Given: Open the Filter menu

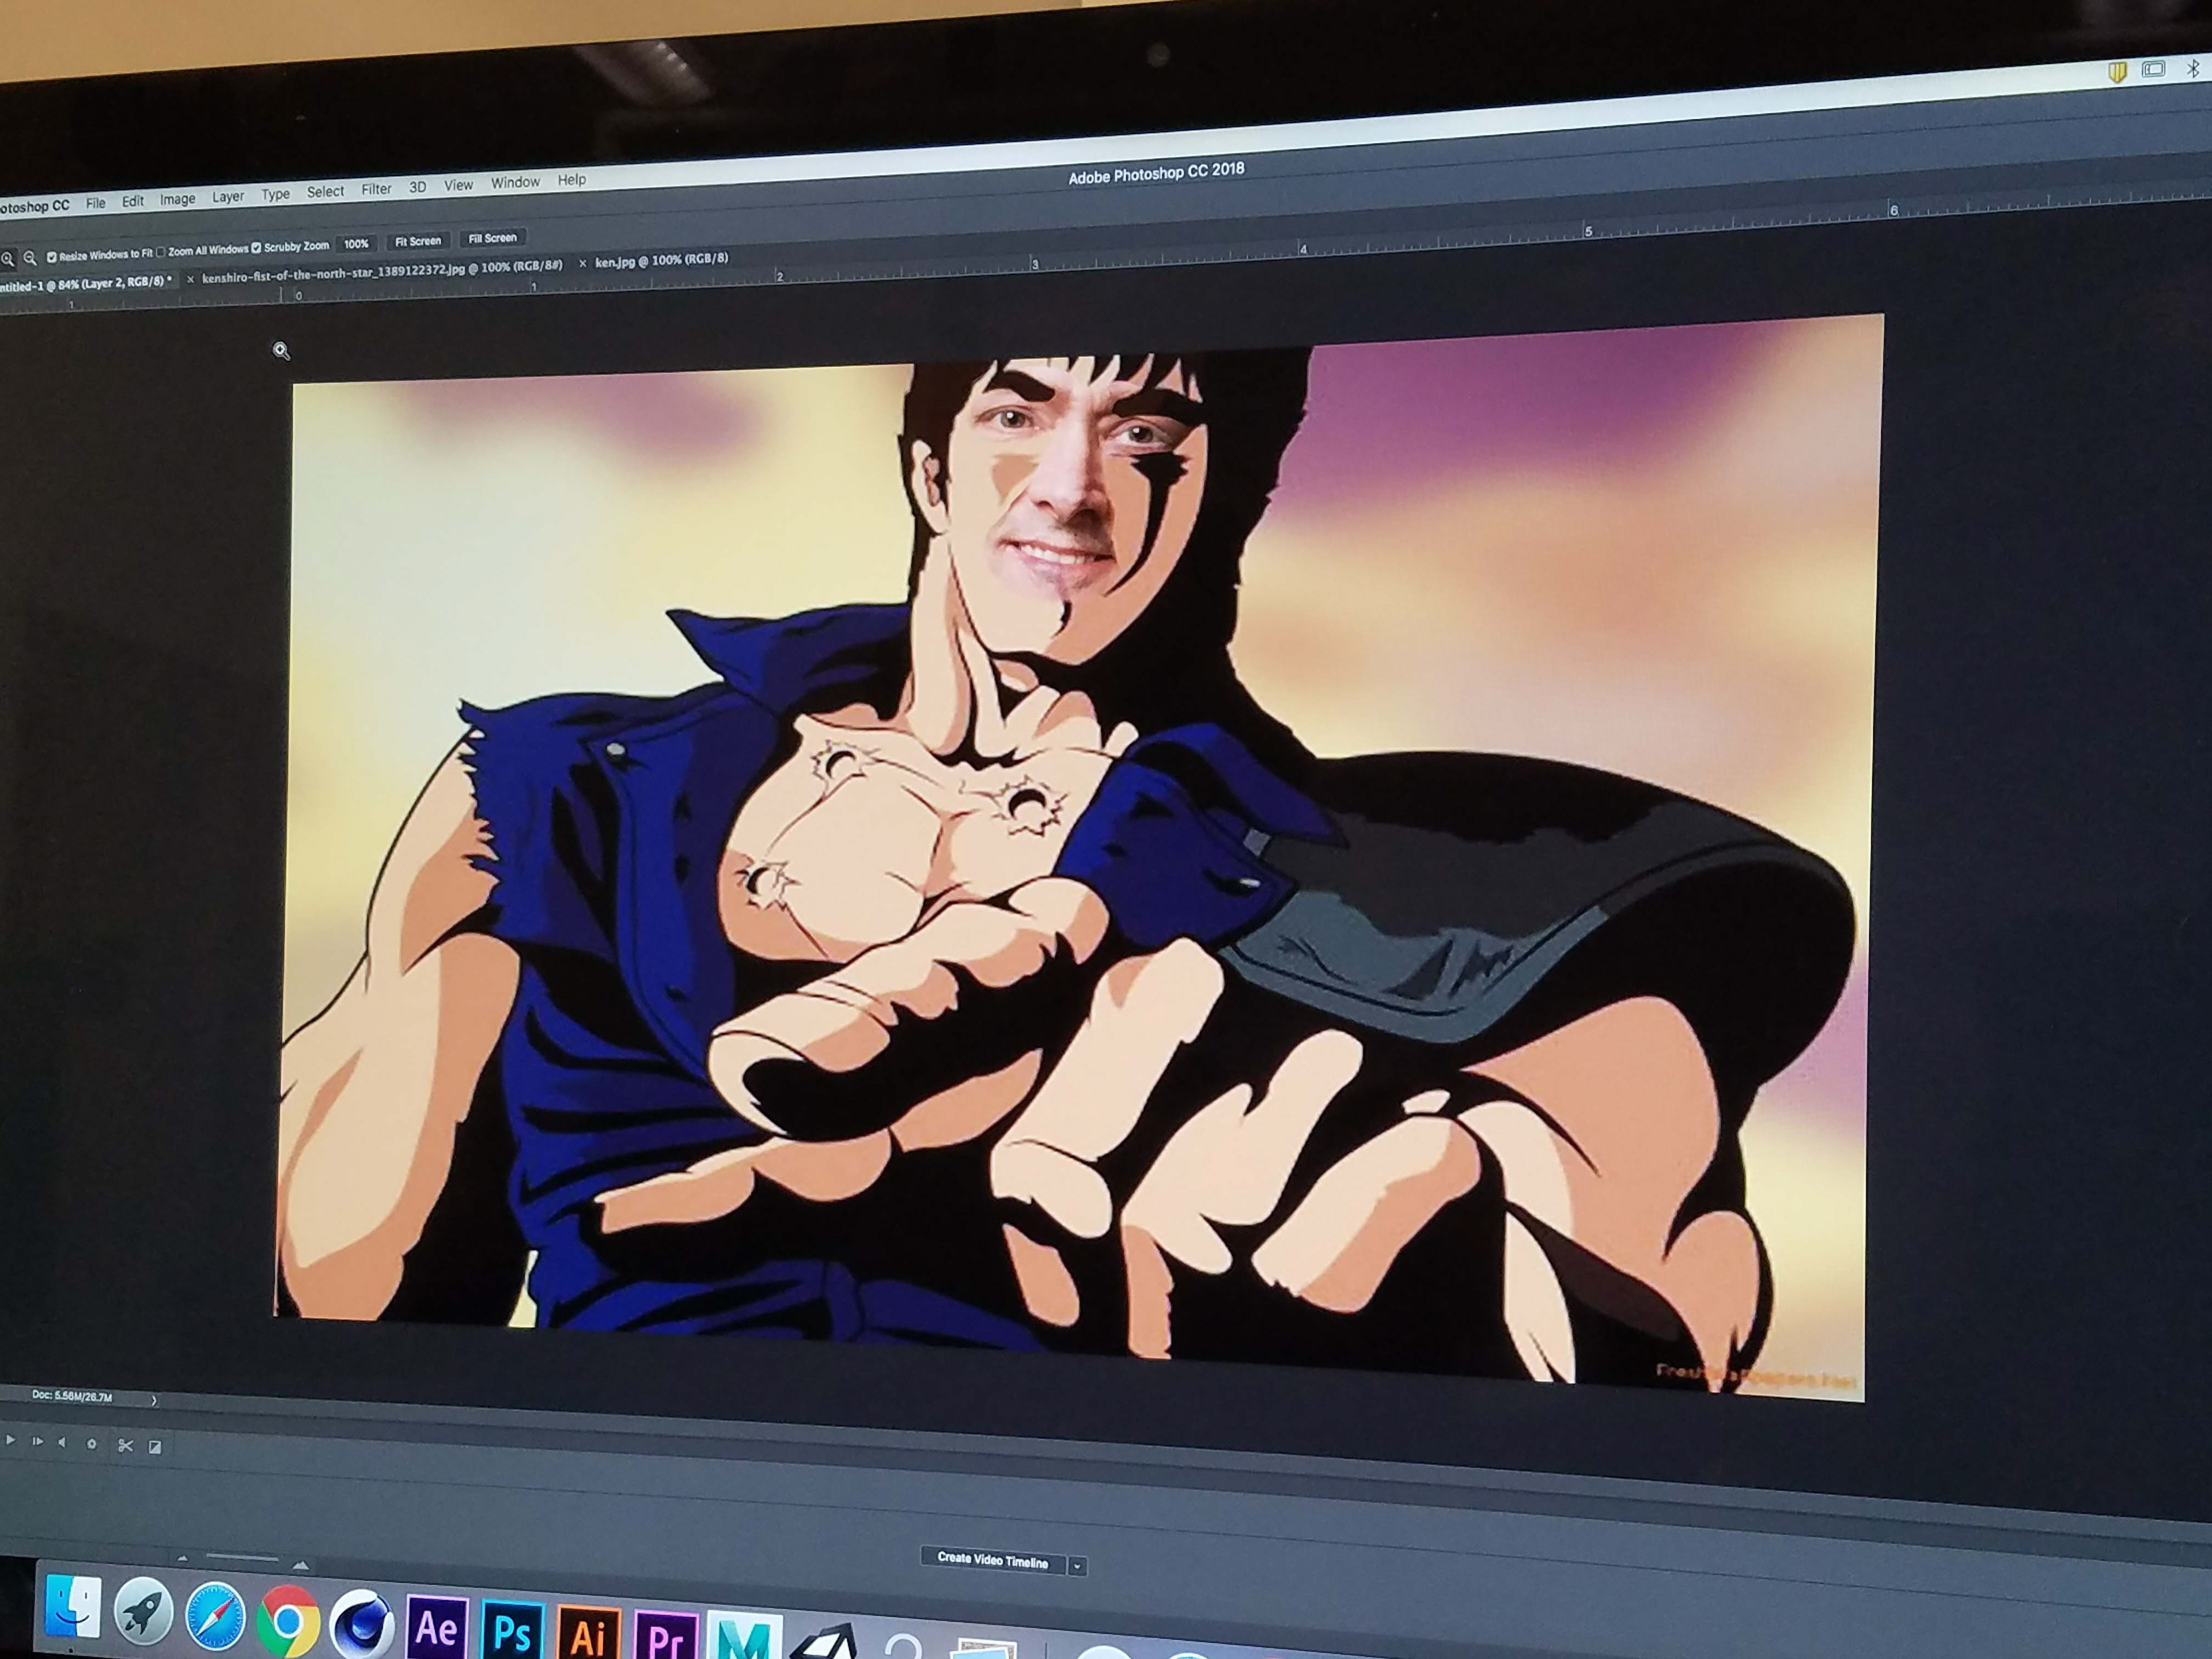Looking at the screenshot, I should click(376, 189).
